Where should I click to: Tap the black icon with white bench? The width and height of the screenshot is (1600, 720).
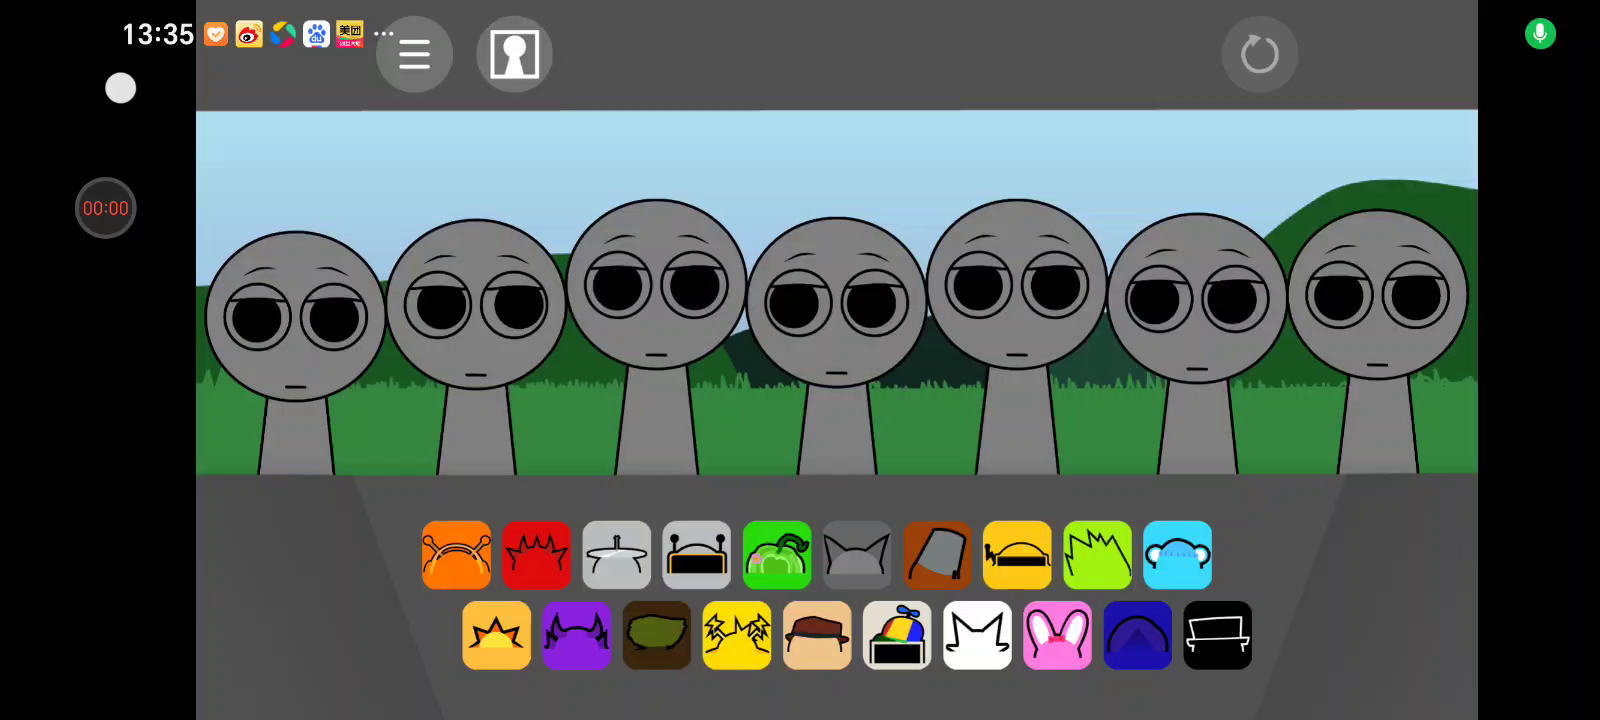[x=1217, y=635]
